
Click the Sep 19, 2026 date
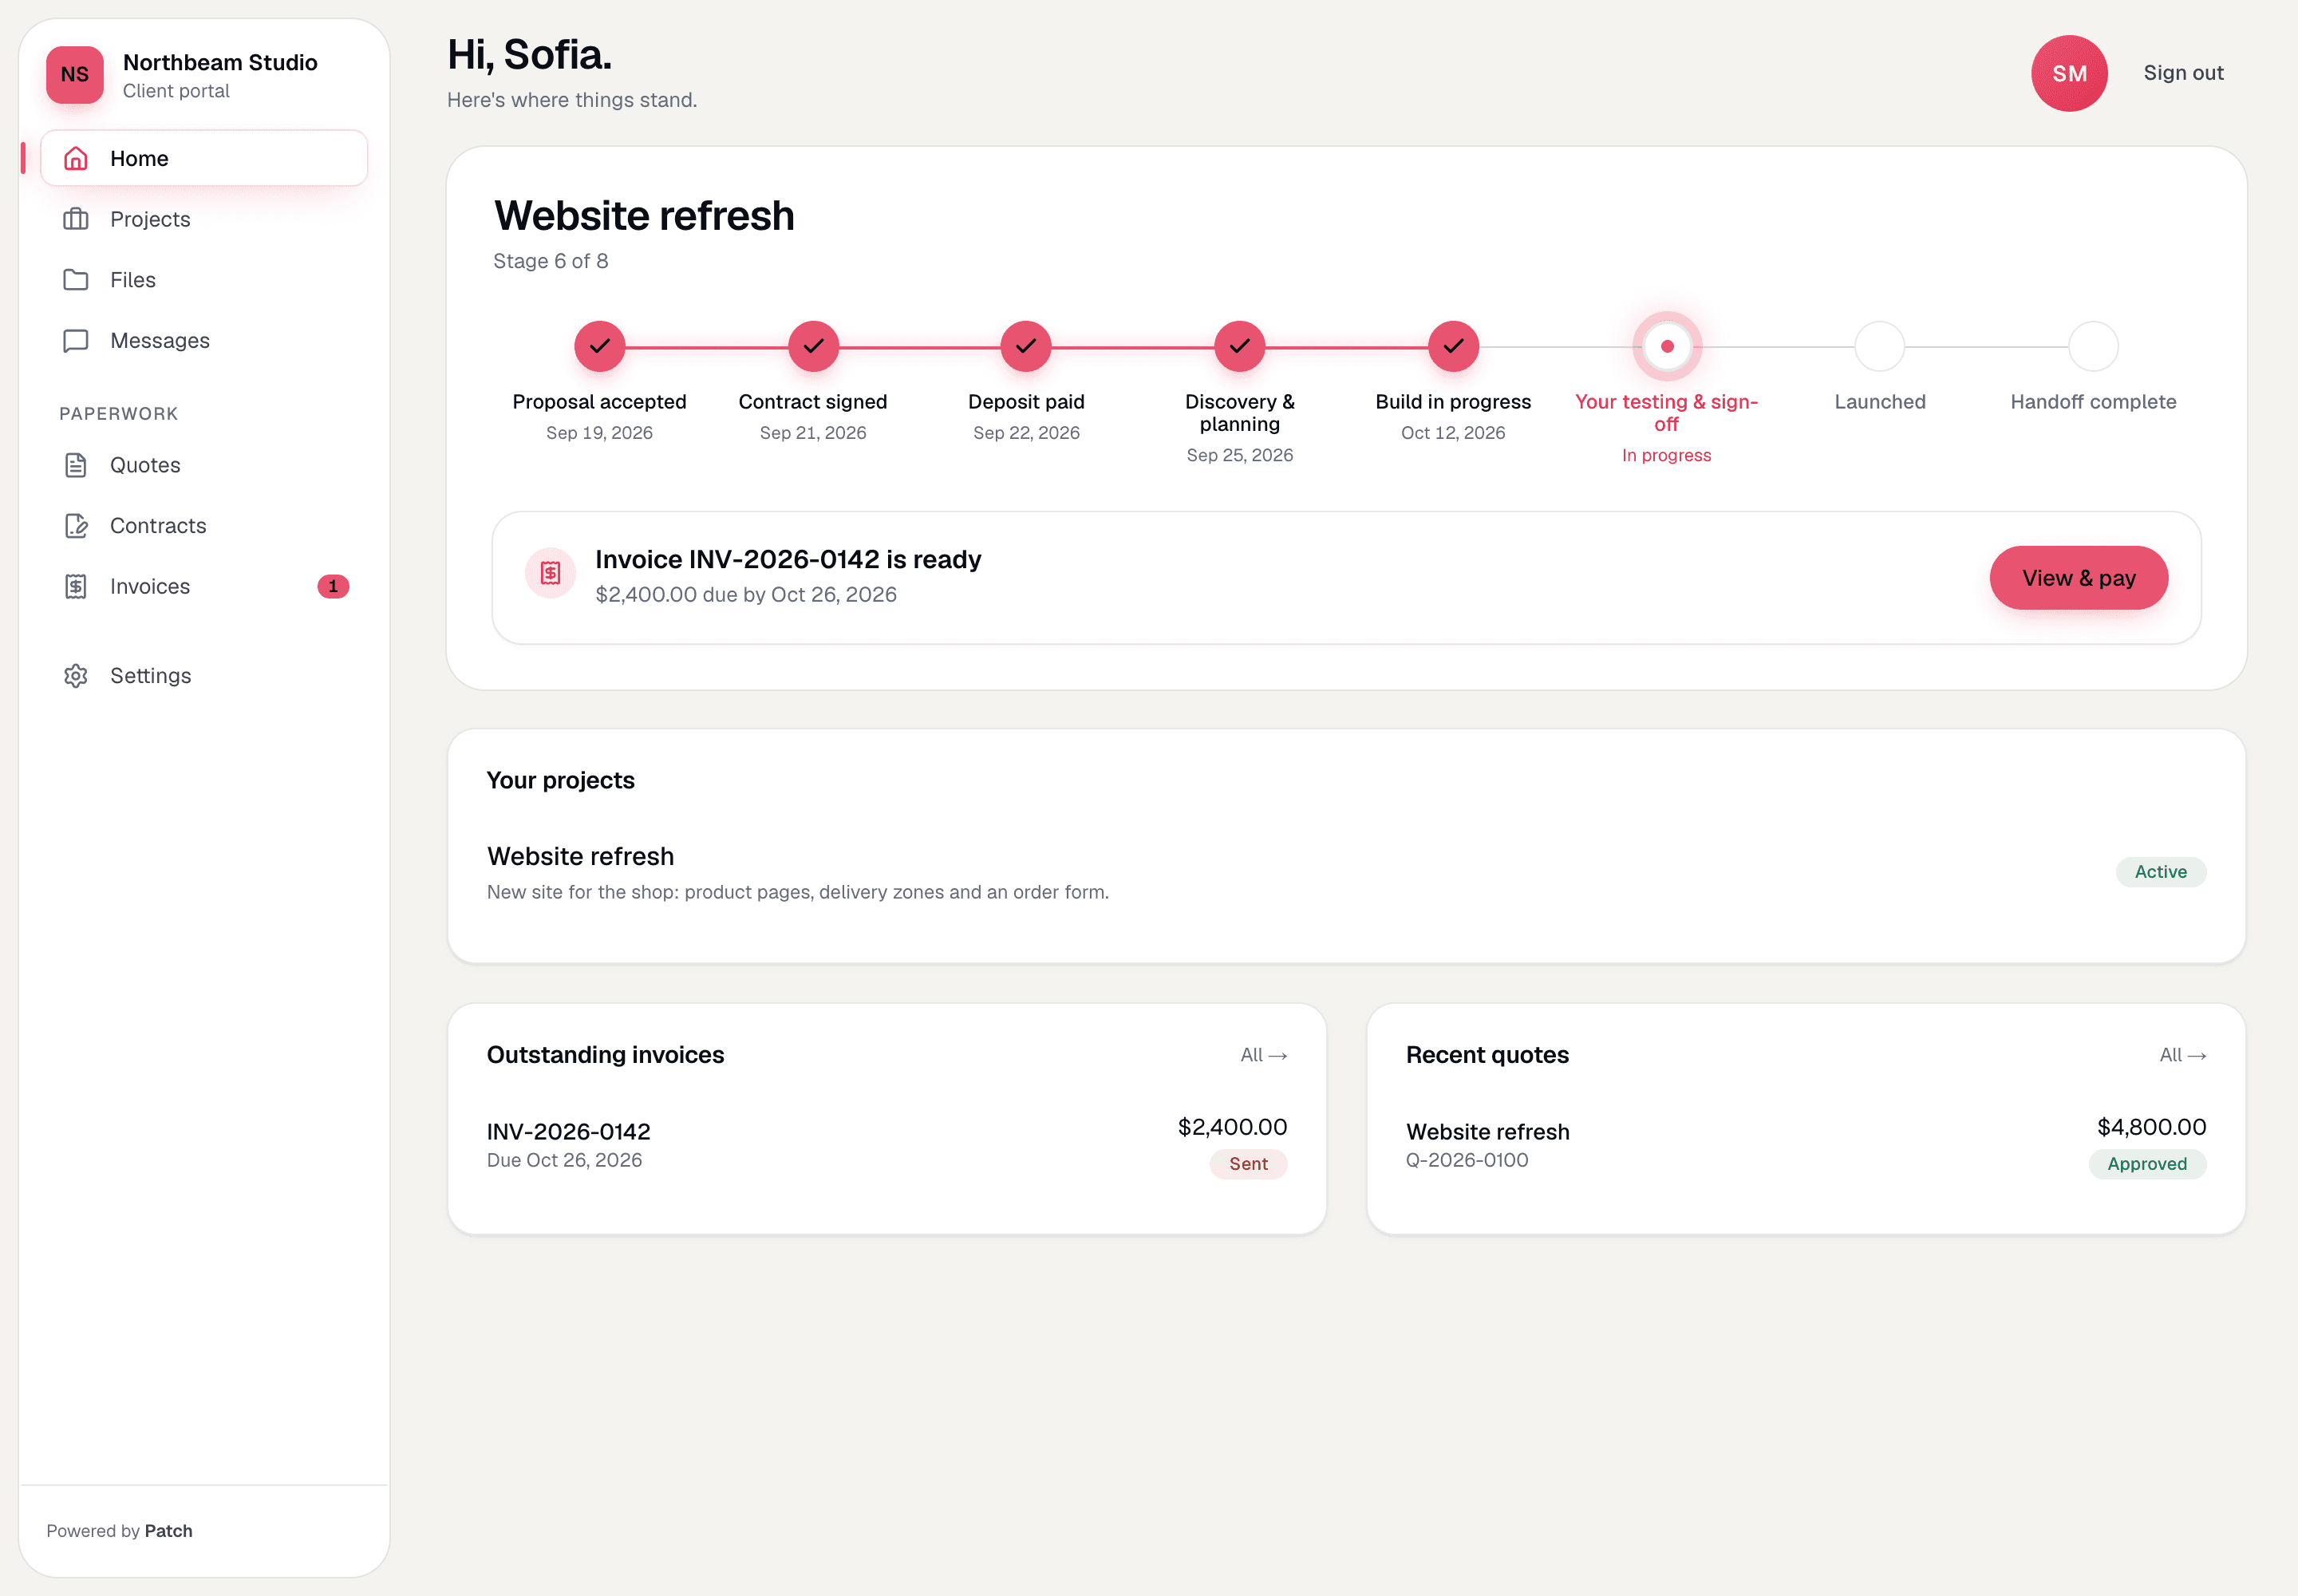(599, 433)
